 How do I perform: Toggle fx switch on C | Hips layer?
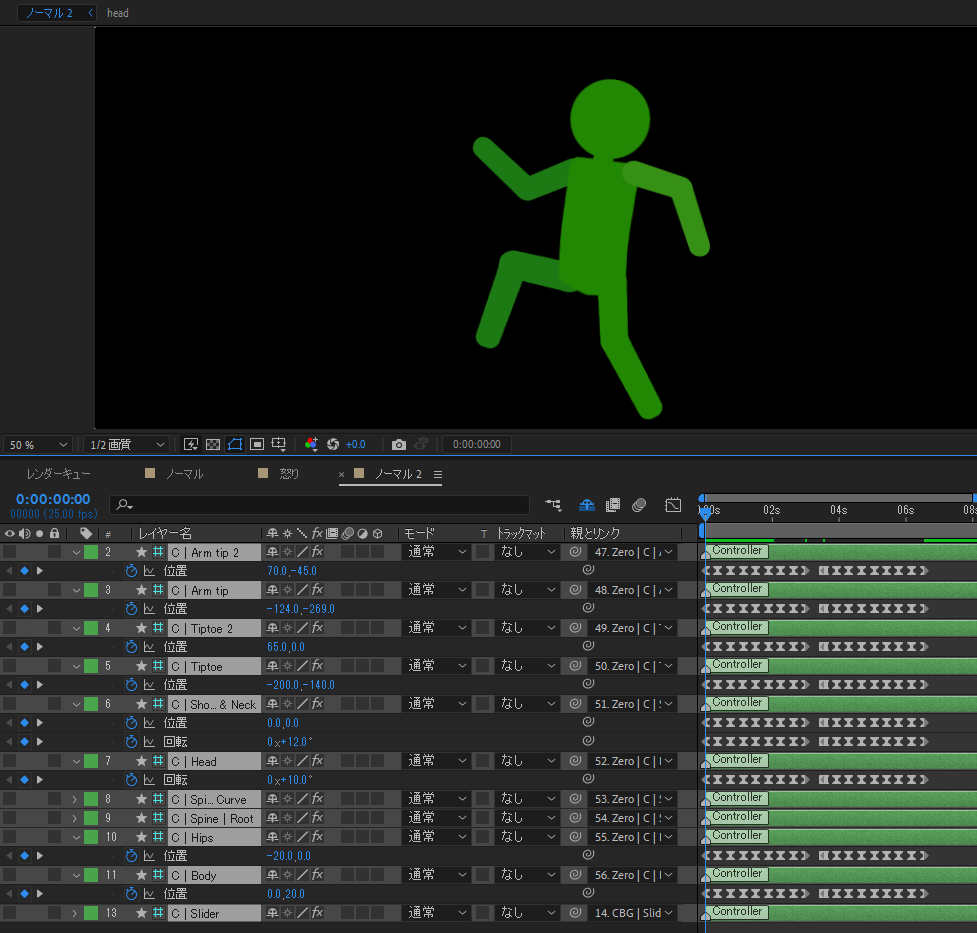coord(317,837)
